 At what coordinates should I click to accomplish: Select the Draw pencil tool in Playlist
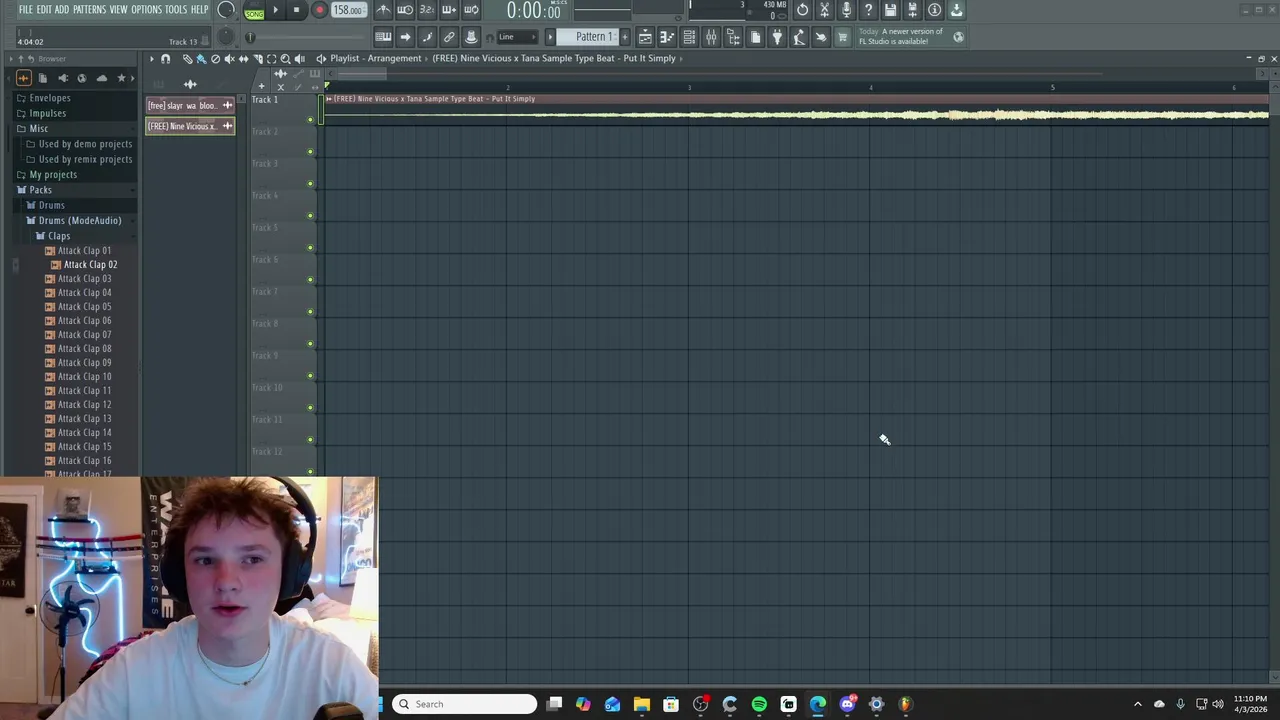[188, 59]
